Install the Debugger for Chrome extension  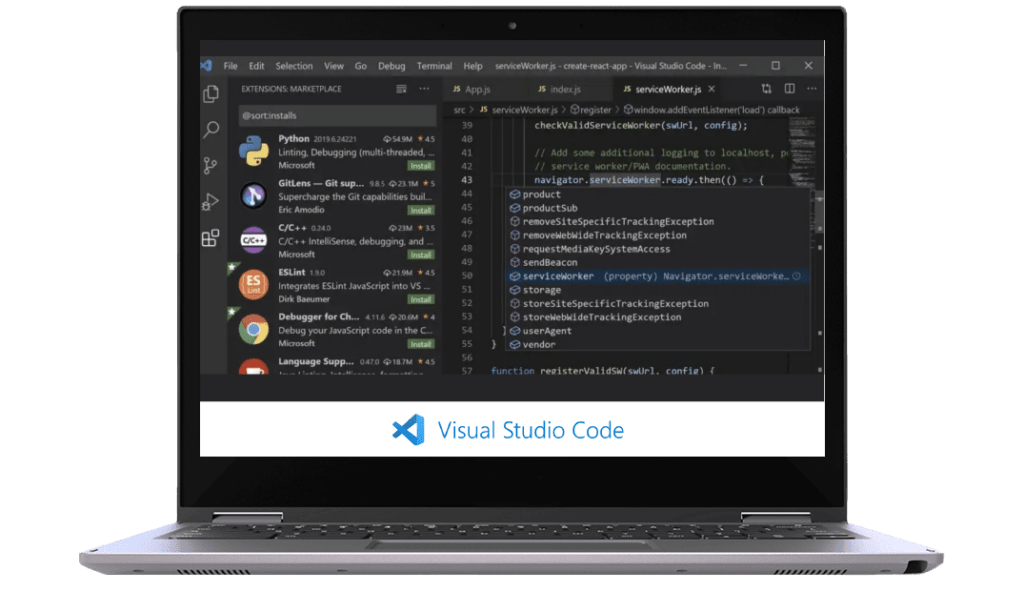[x=421, y=344]
